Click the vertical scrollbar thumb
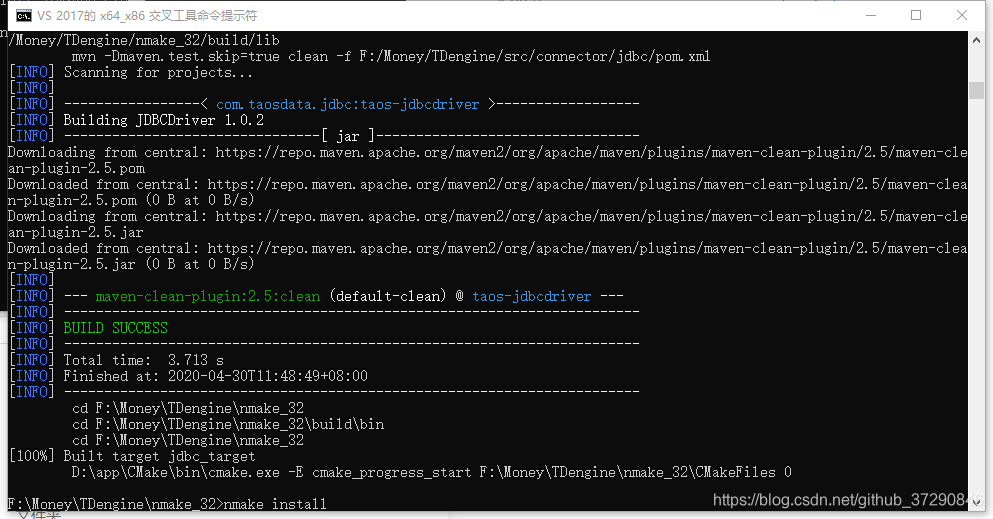 [976, 90]
